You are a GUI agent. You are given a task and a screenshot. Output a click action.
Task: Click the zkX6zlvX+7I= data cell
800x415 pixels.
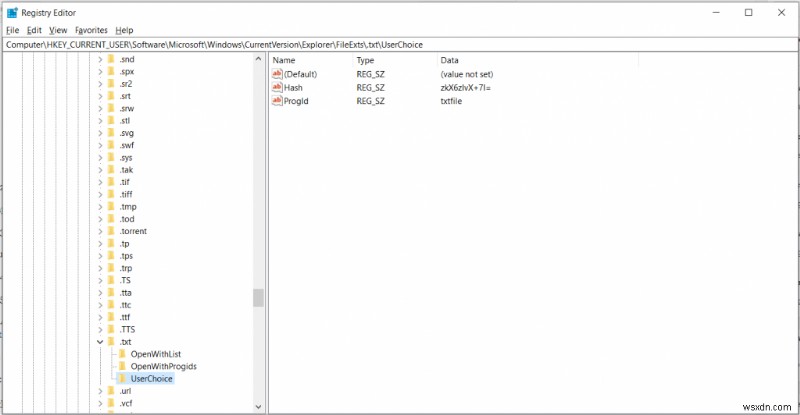(x=465, y=87)
